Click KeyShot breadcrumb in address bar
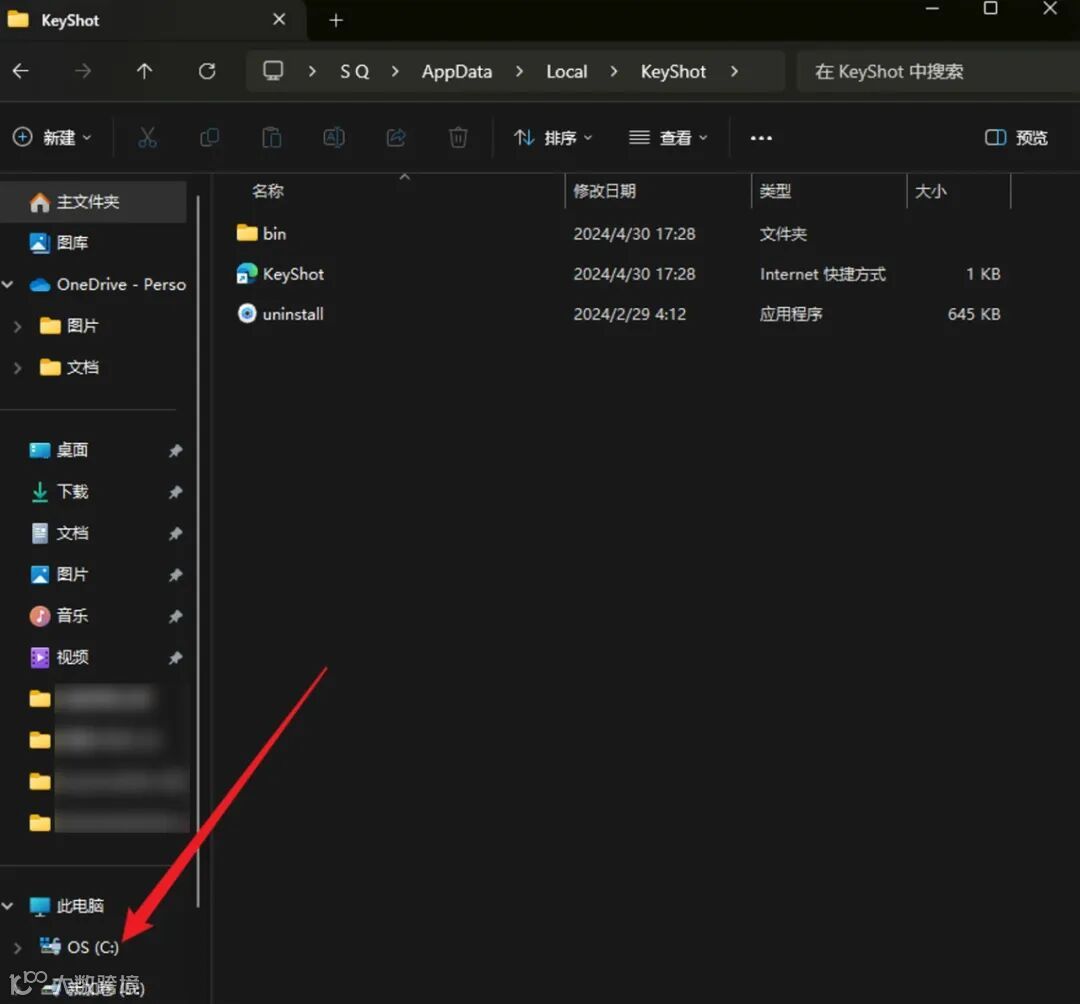1080x1004 pixels. point(673,72)
